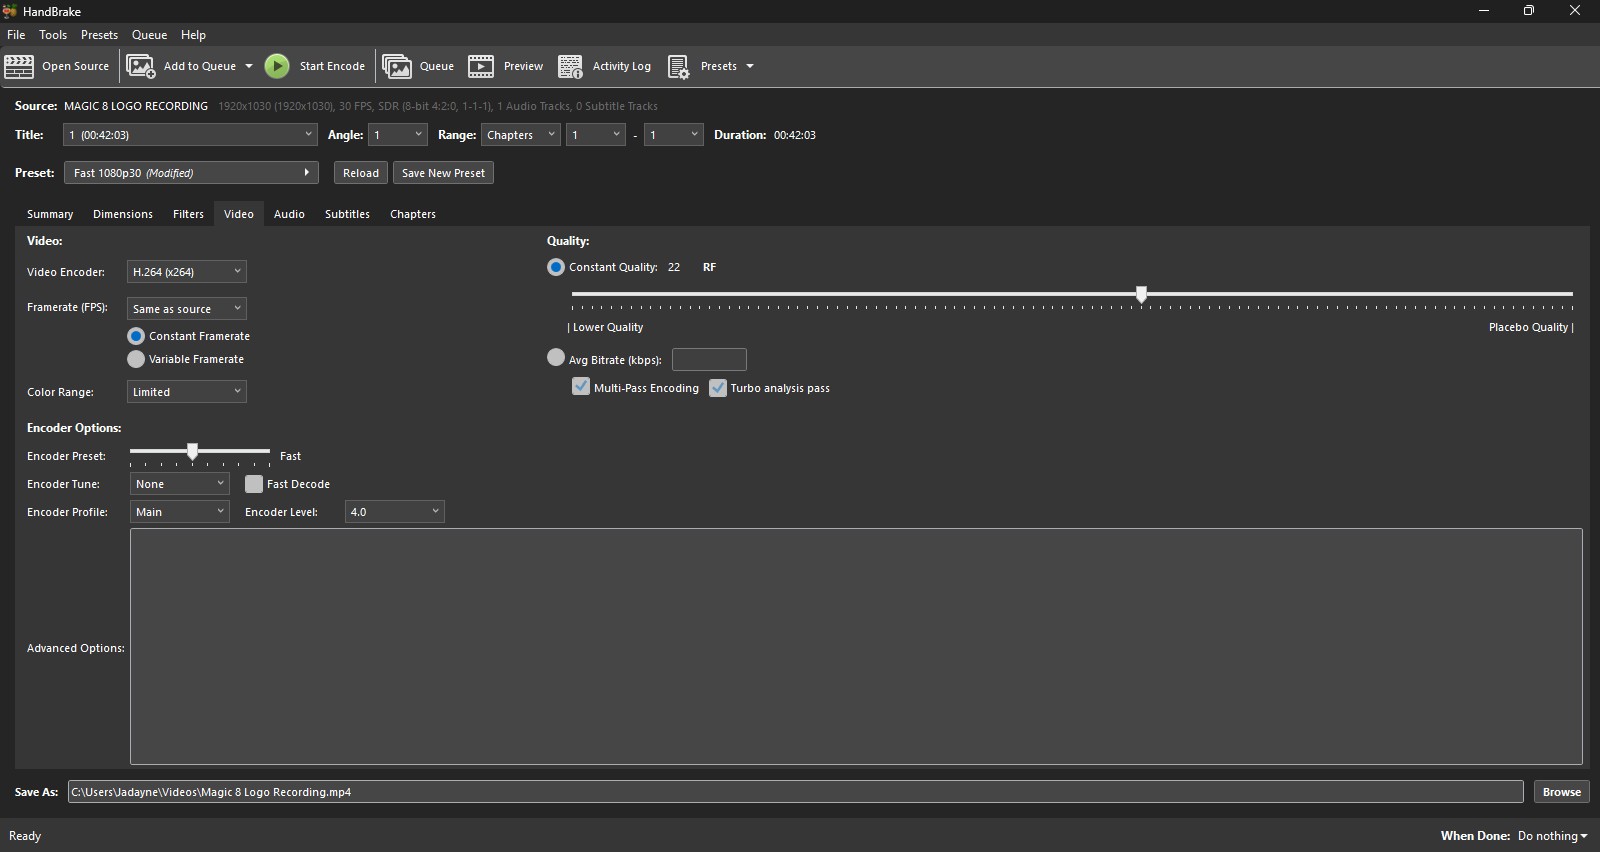Switch to the Filters tab
This screenshot has width=1600, height=852.
188,214
